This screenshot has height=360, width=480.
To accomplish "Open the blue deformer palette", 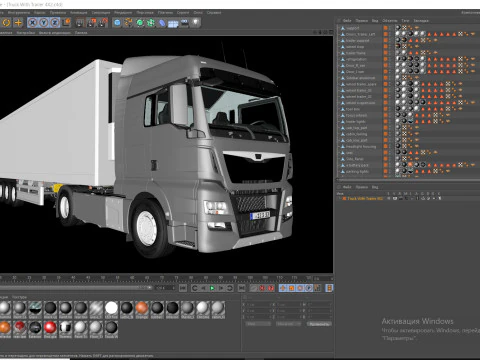I will (162, 23).
